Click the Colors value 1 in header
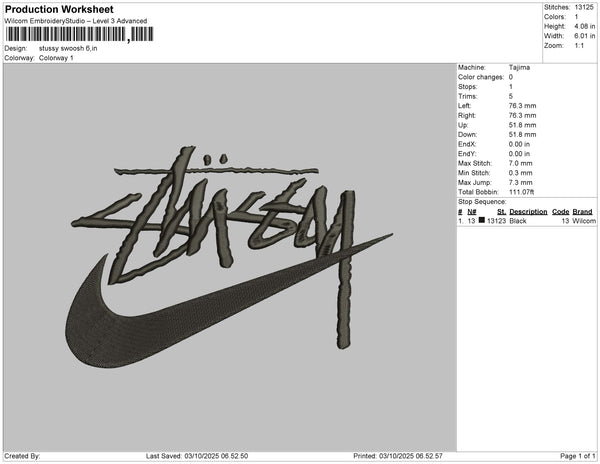 point(576,17)
